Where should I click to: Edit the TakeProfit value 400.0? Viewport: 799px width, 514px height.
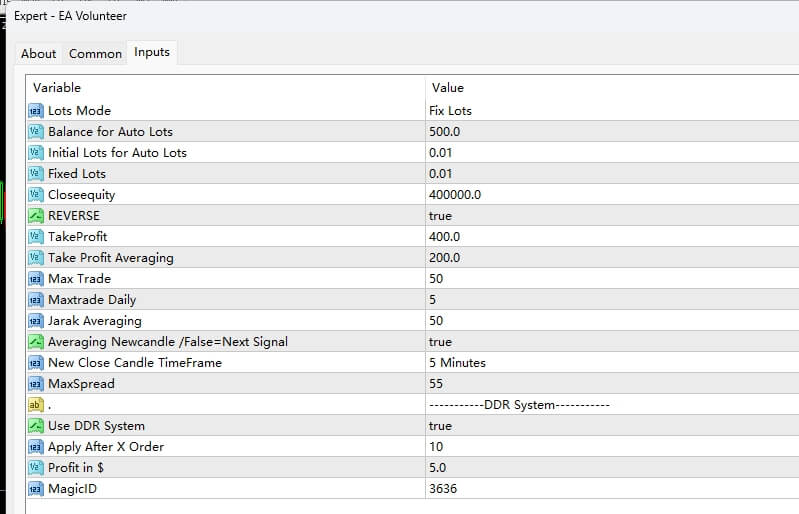pyautogui.click(x=444, y=237)
